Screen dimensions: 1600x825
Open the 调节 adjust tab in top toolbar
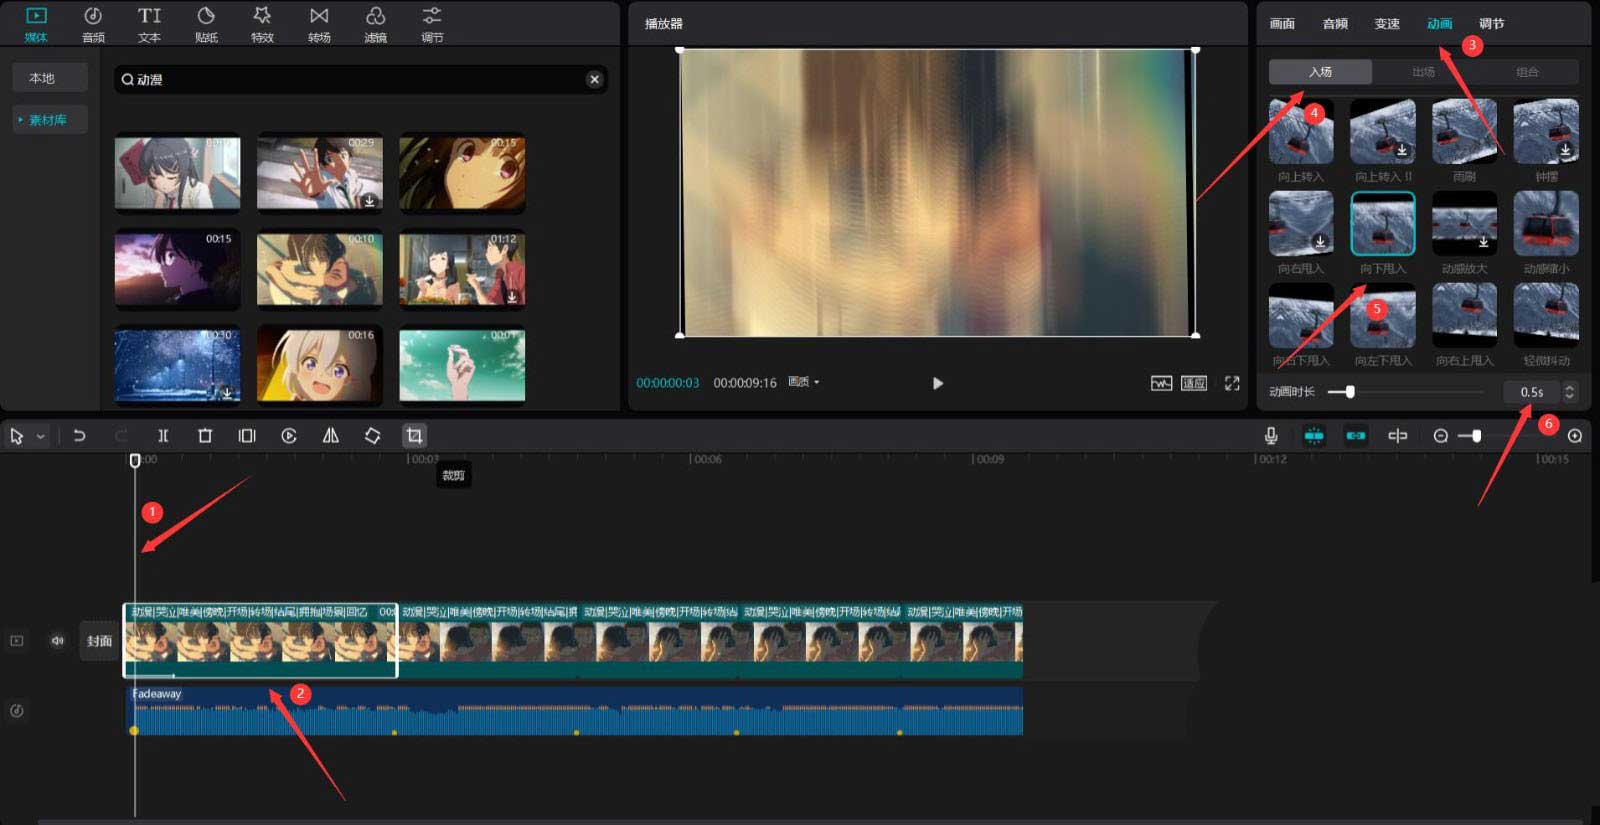(432, 25)
